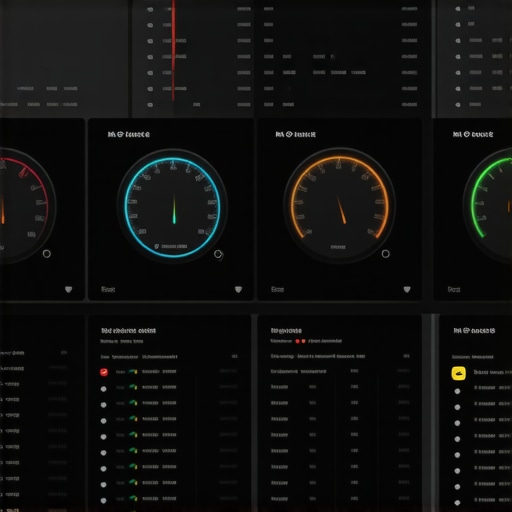Screen dimensions: 512x512
Task: Click the orange-ringed circular gauge dial
Action: (x=339, y=206)
